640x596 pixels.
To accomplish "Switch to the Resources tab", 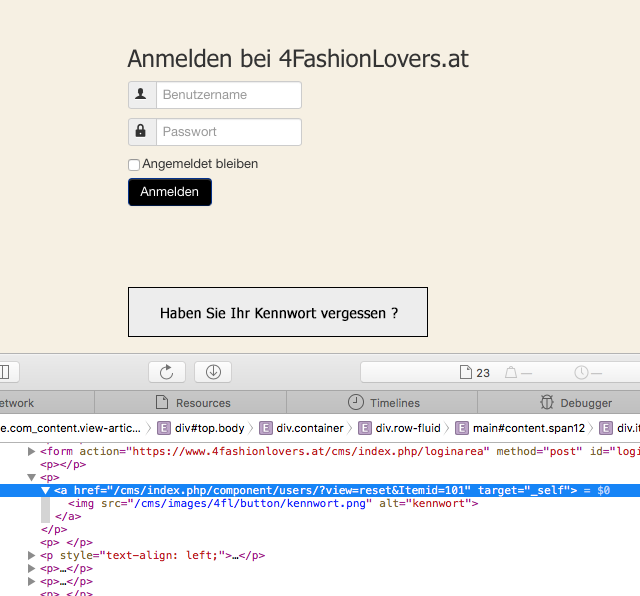I will tap(191, 403).
